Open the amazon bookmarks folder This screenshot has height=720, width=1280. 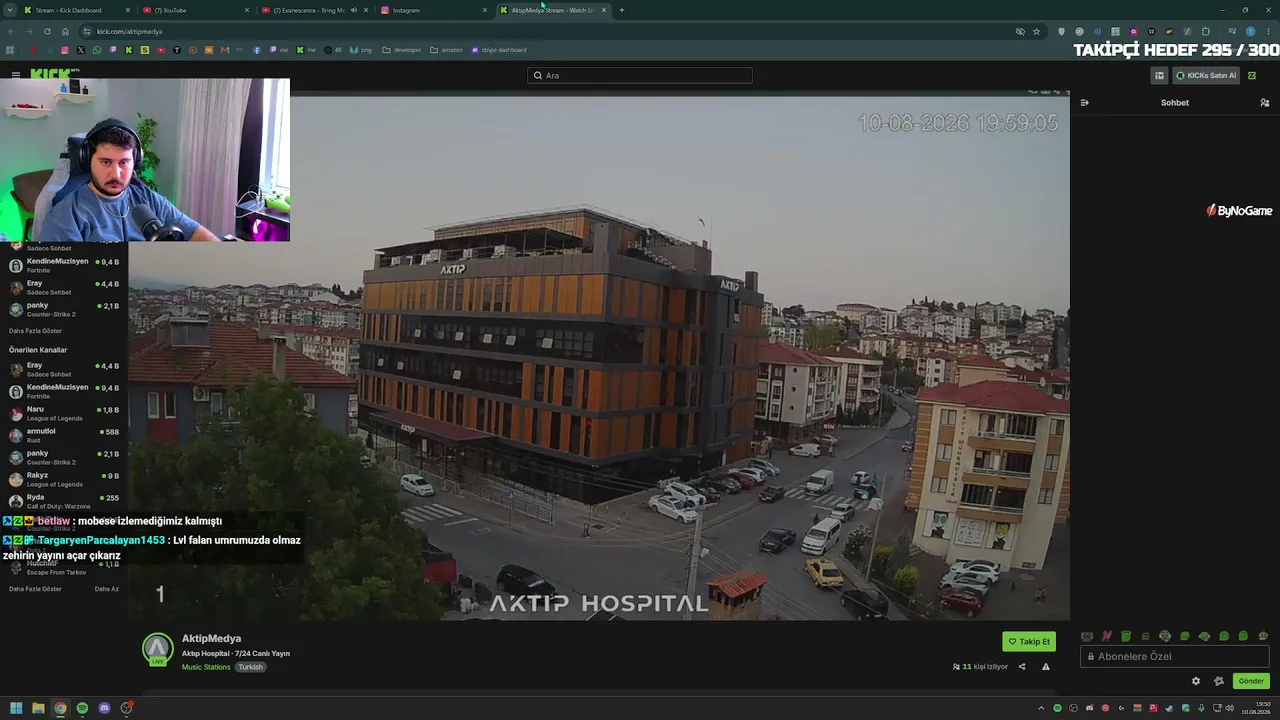447,50
